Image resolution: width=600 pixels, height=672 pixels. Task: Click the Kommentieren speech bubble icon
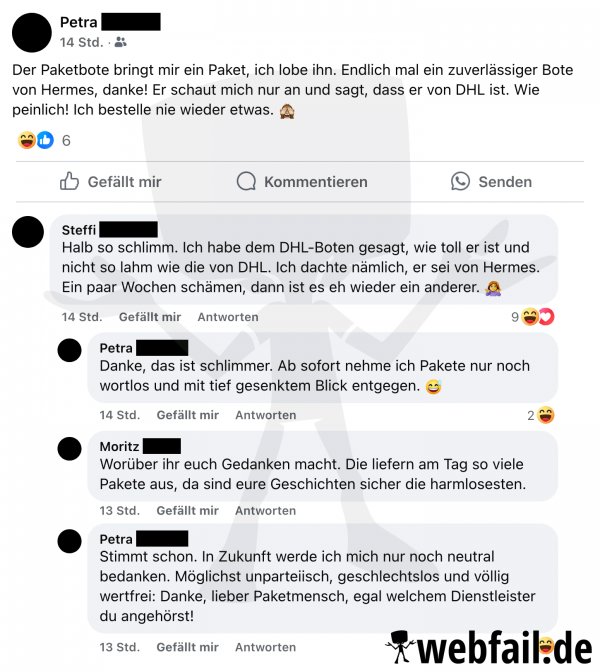[x=246, y=181]
